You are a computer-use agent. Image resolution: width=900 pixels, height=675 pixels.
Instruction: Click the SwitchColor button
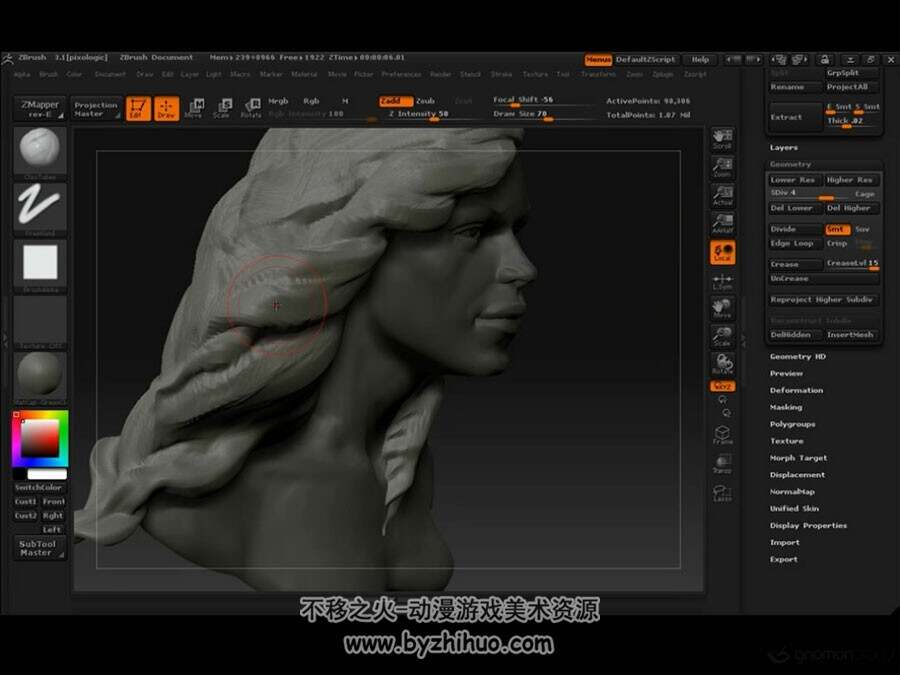pos(38,487)
